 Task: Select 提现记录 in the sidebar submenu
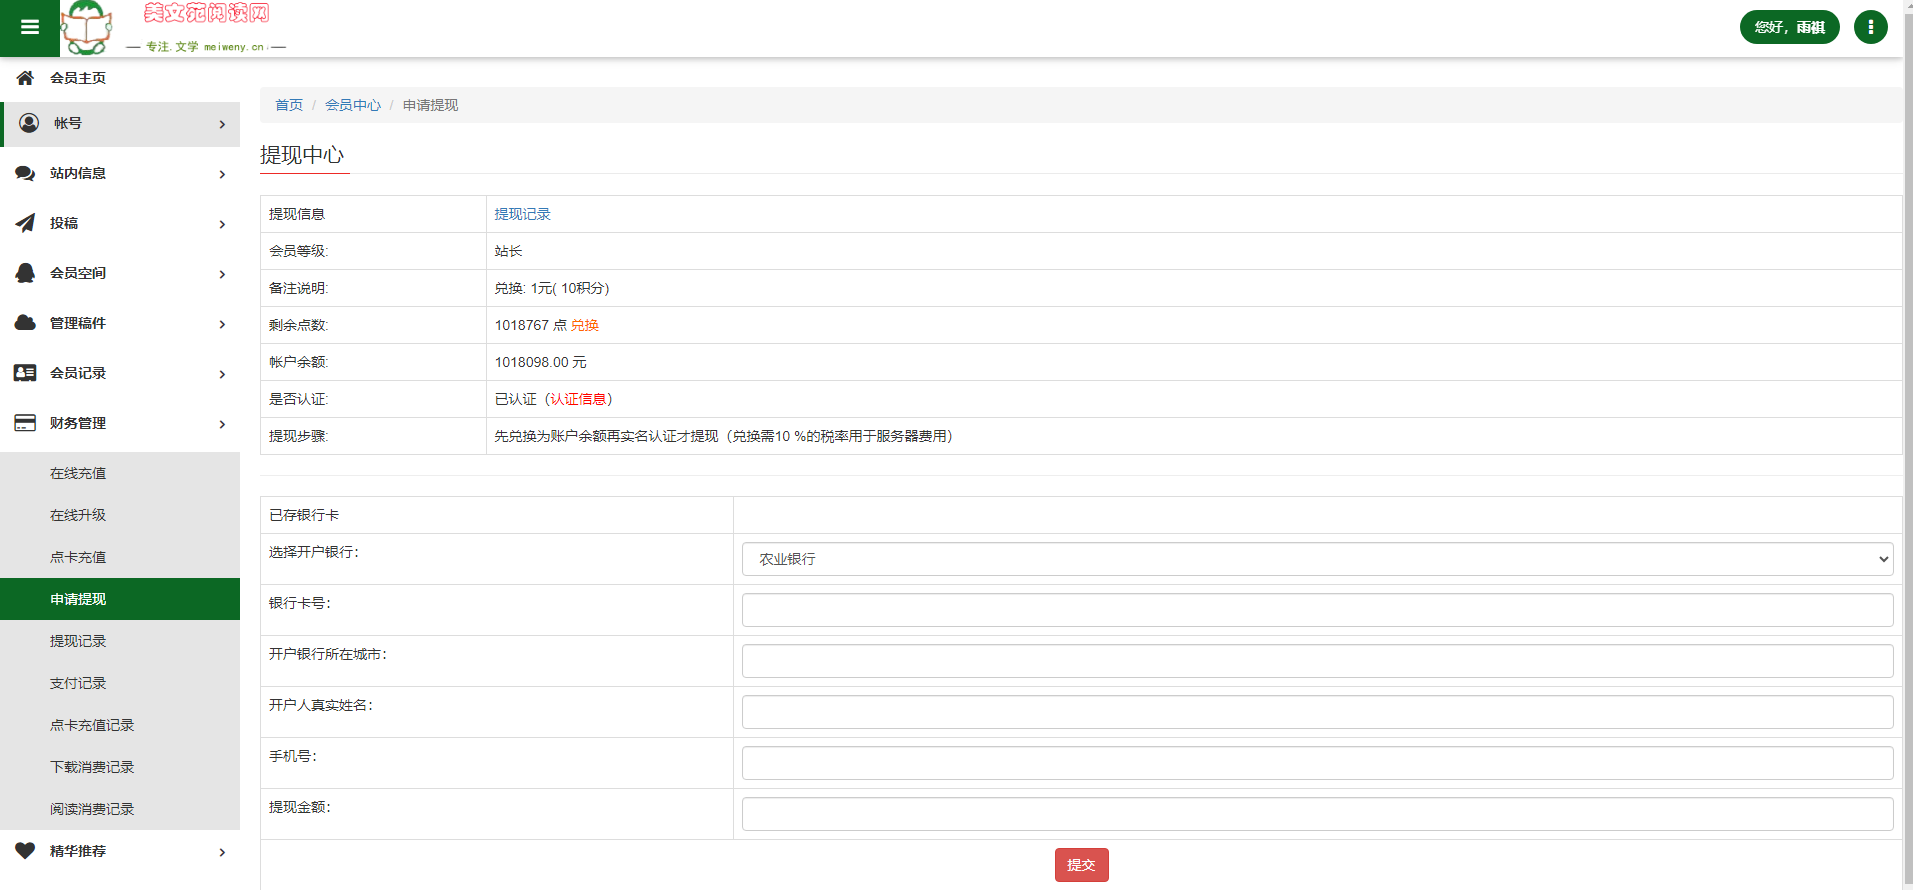click(120, 641)
